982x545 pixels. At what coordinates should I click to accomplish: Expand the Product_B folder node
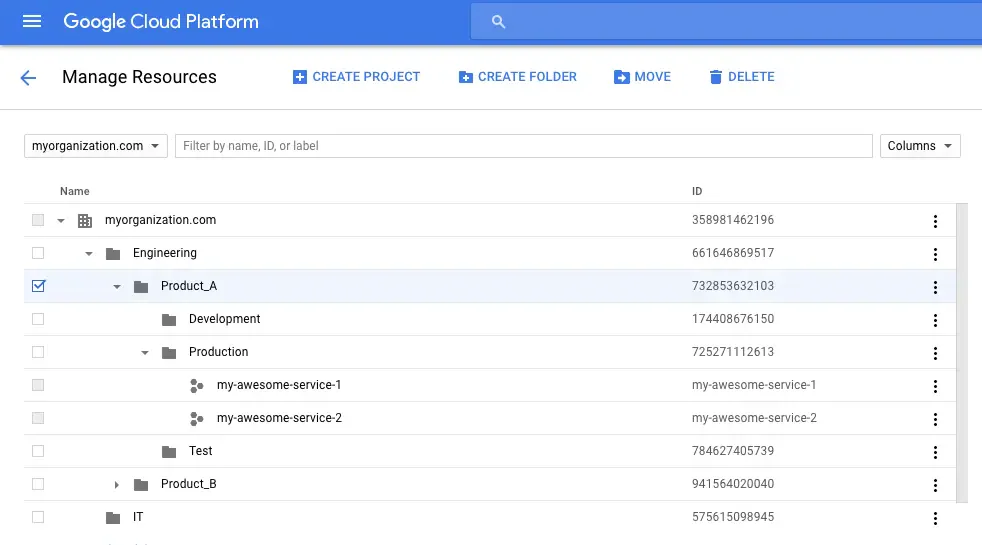pos(116,485)
